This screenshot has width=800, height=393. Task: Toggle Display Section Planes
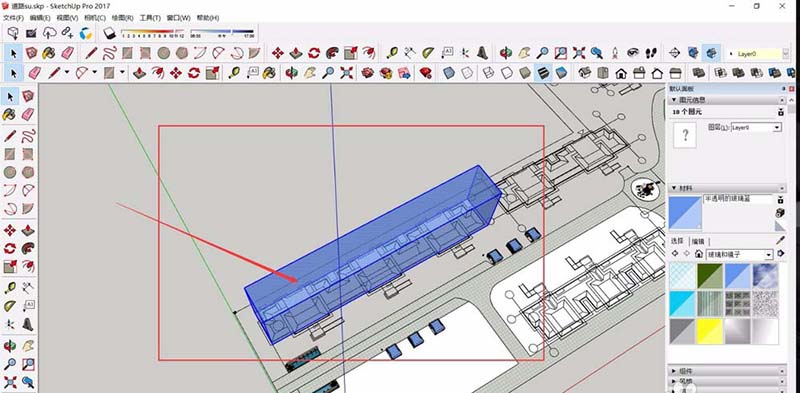tap(693, 53)
